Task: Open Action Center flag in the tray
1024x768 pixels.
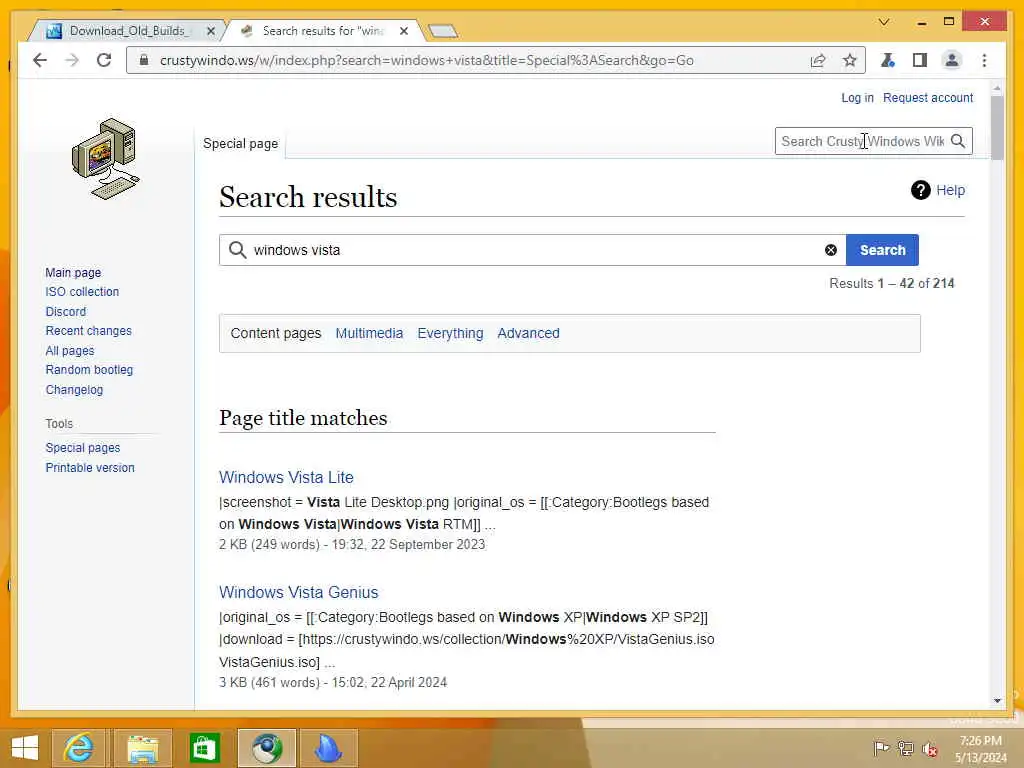Action: [x=881, y=748]
